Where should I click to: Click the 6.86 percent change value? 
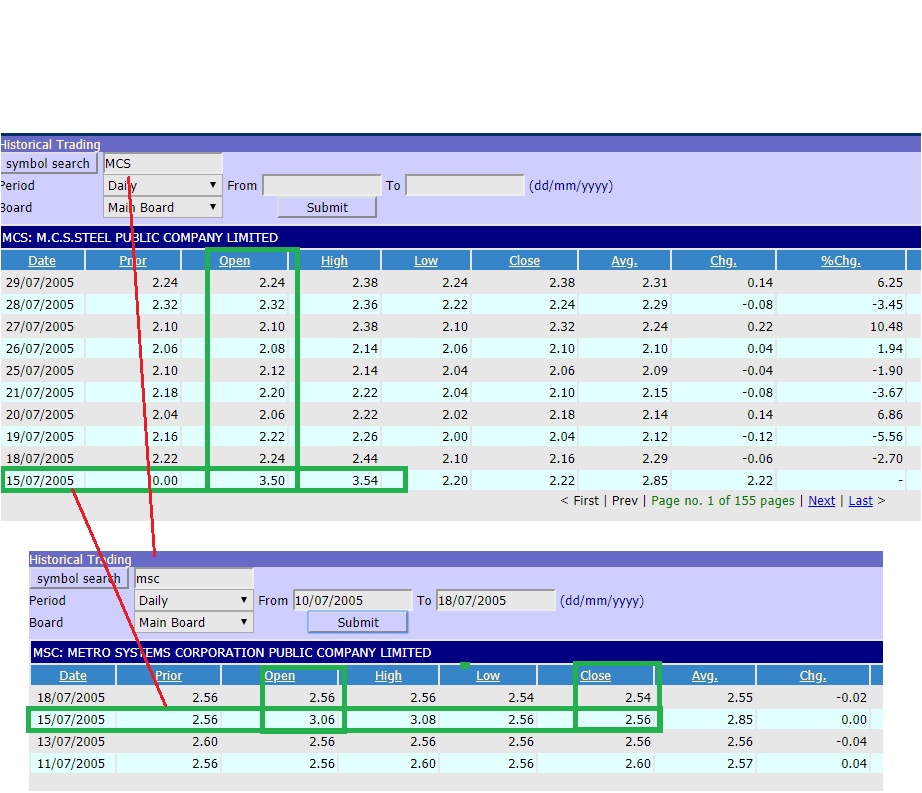(890, 415)
